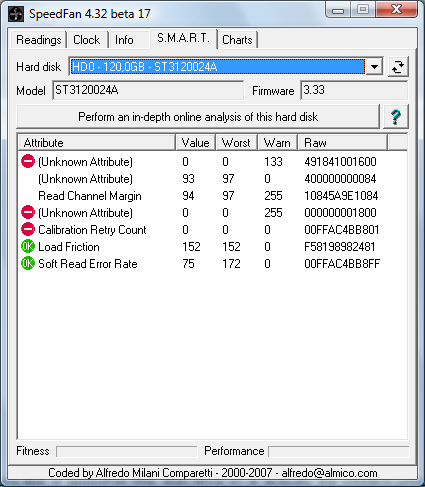Select the Load Friction row label

point(69,247)
